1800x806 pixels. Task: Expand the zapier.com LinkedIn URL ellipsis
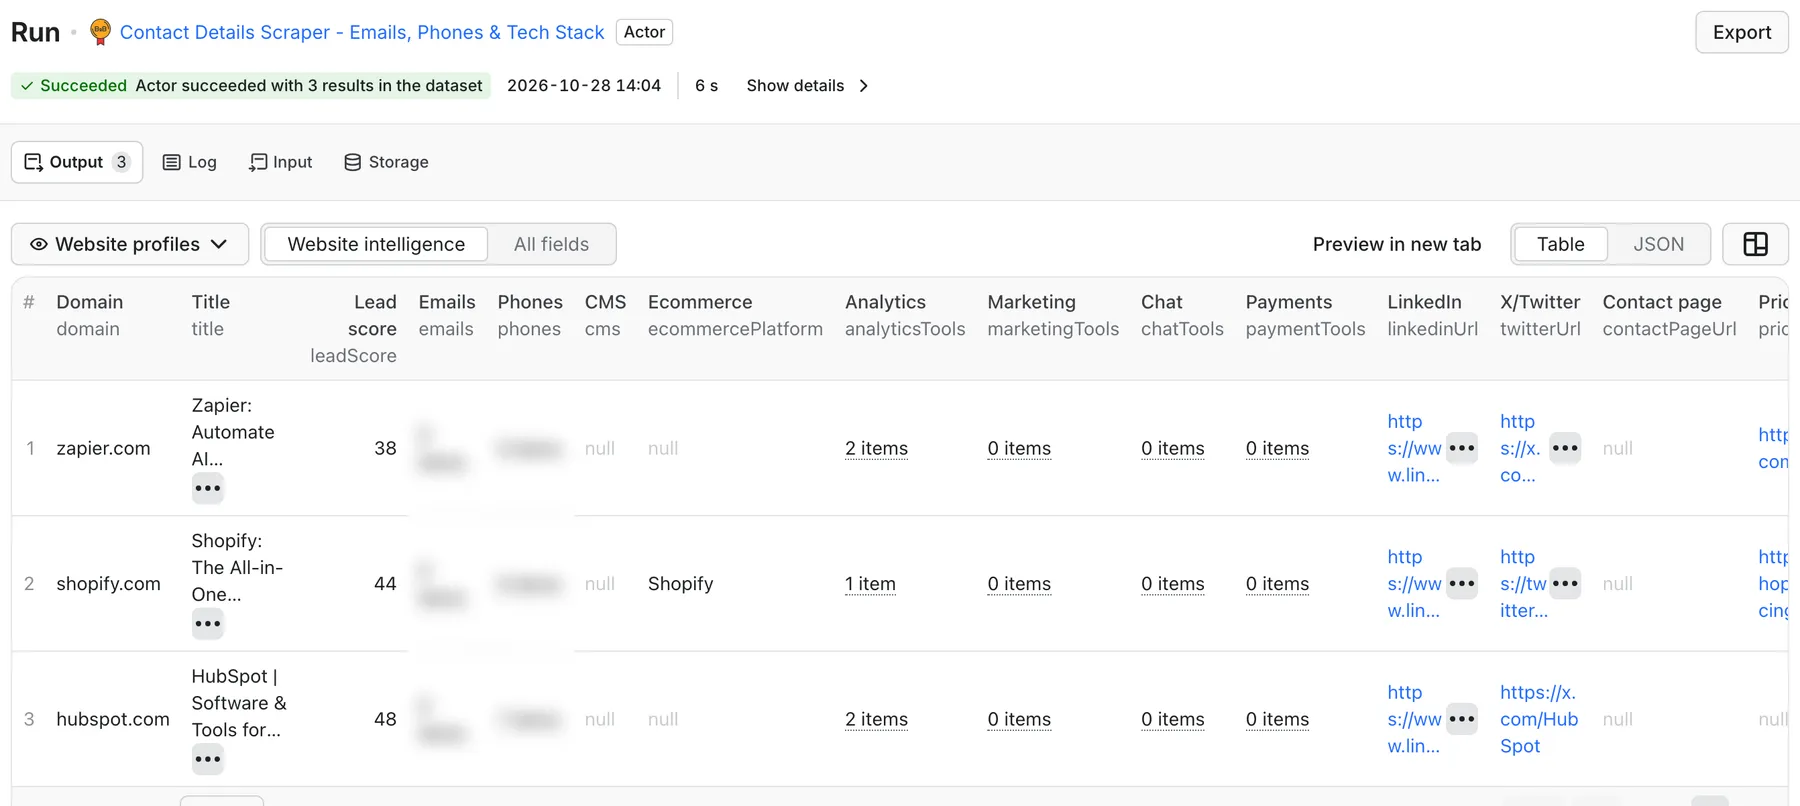tap(1462, 448)
